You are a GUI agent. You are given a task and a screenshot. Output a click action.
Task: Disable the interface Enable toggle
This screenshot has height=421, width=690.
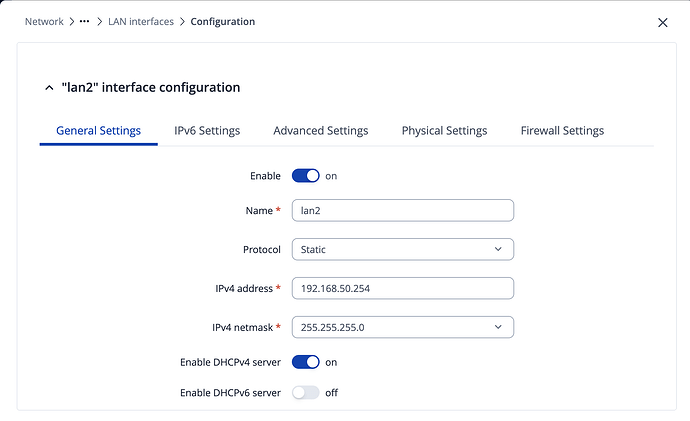305,176
